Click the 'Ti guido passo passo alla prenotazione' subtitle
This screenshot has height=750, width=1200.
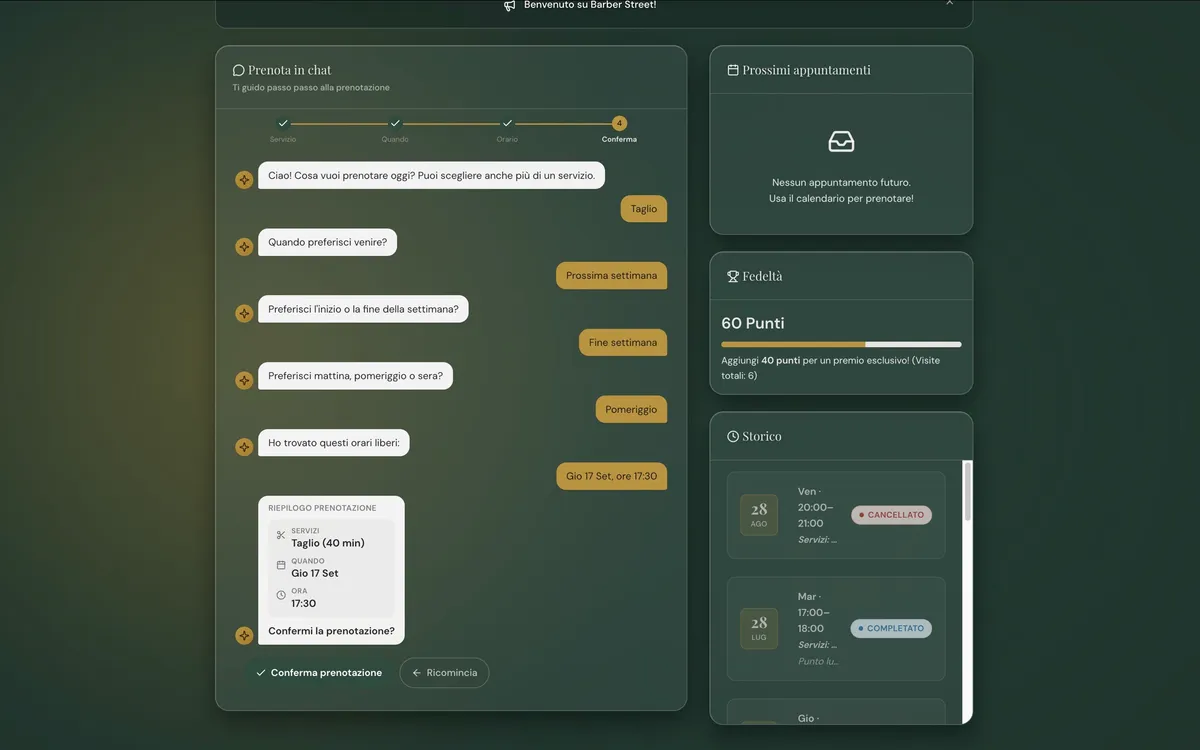point(311,88)
